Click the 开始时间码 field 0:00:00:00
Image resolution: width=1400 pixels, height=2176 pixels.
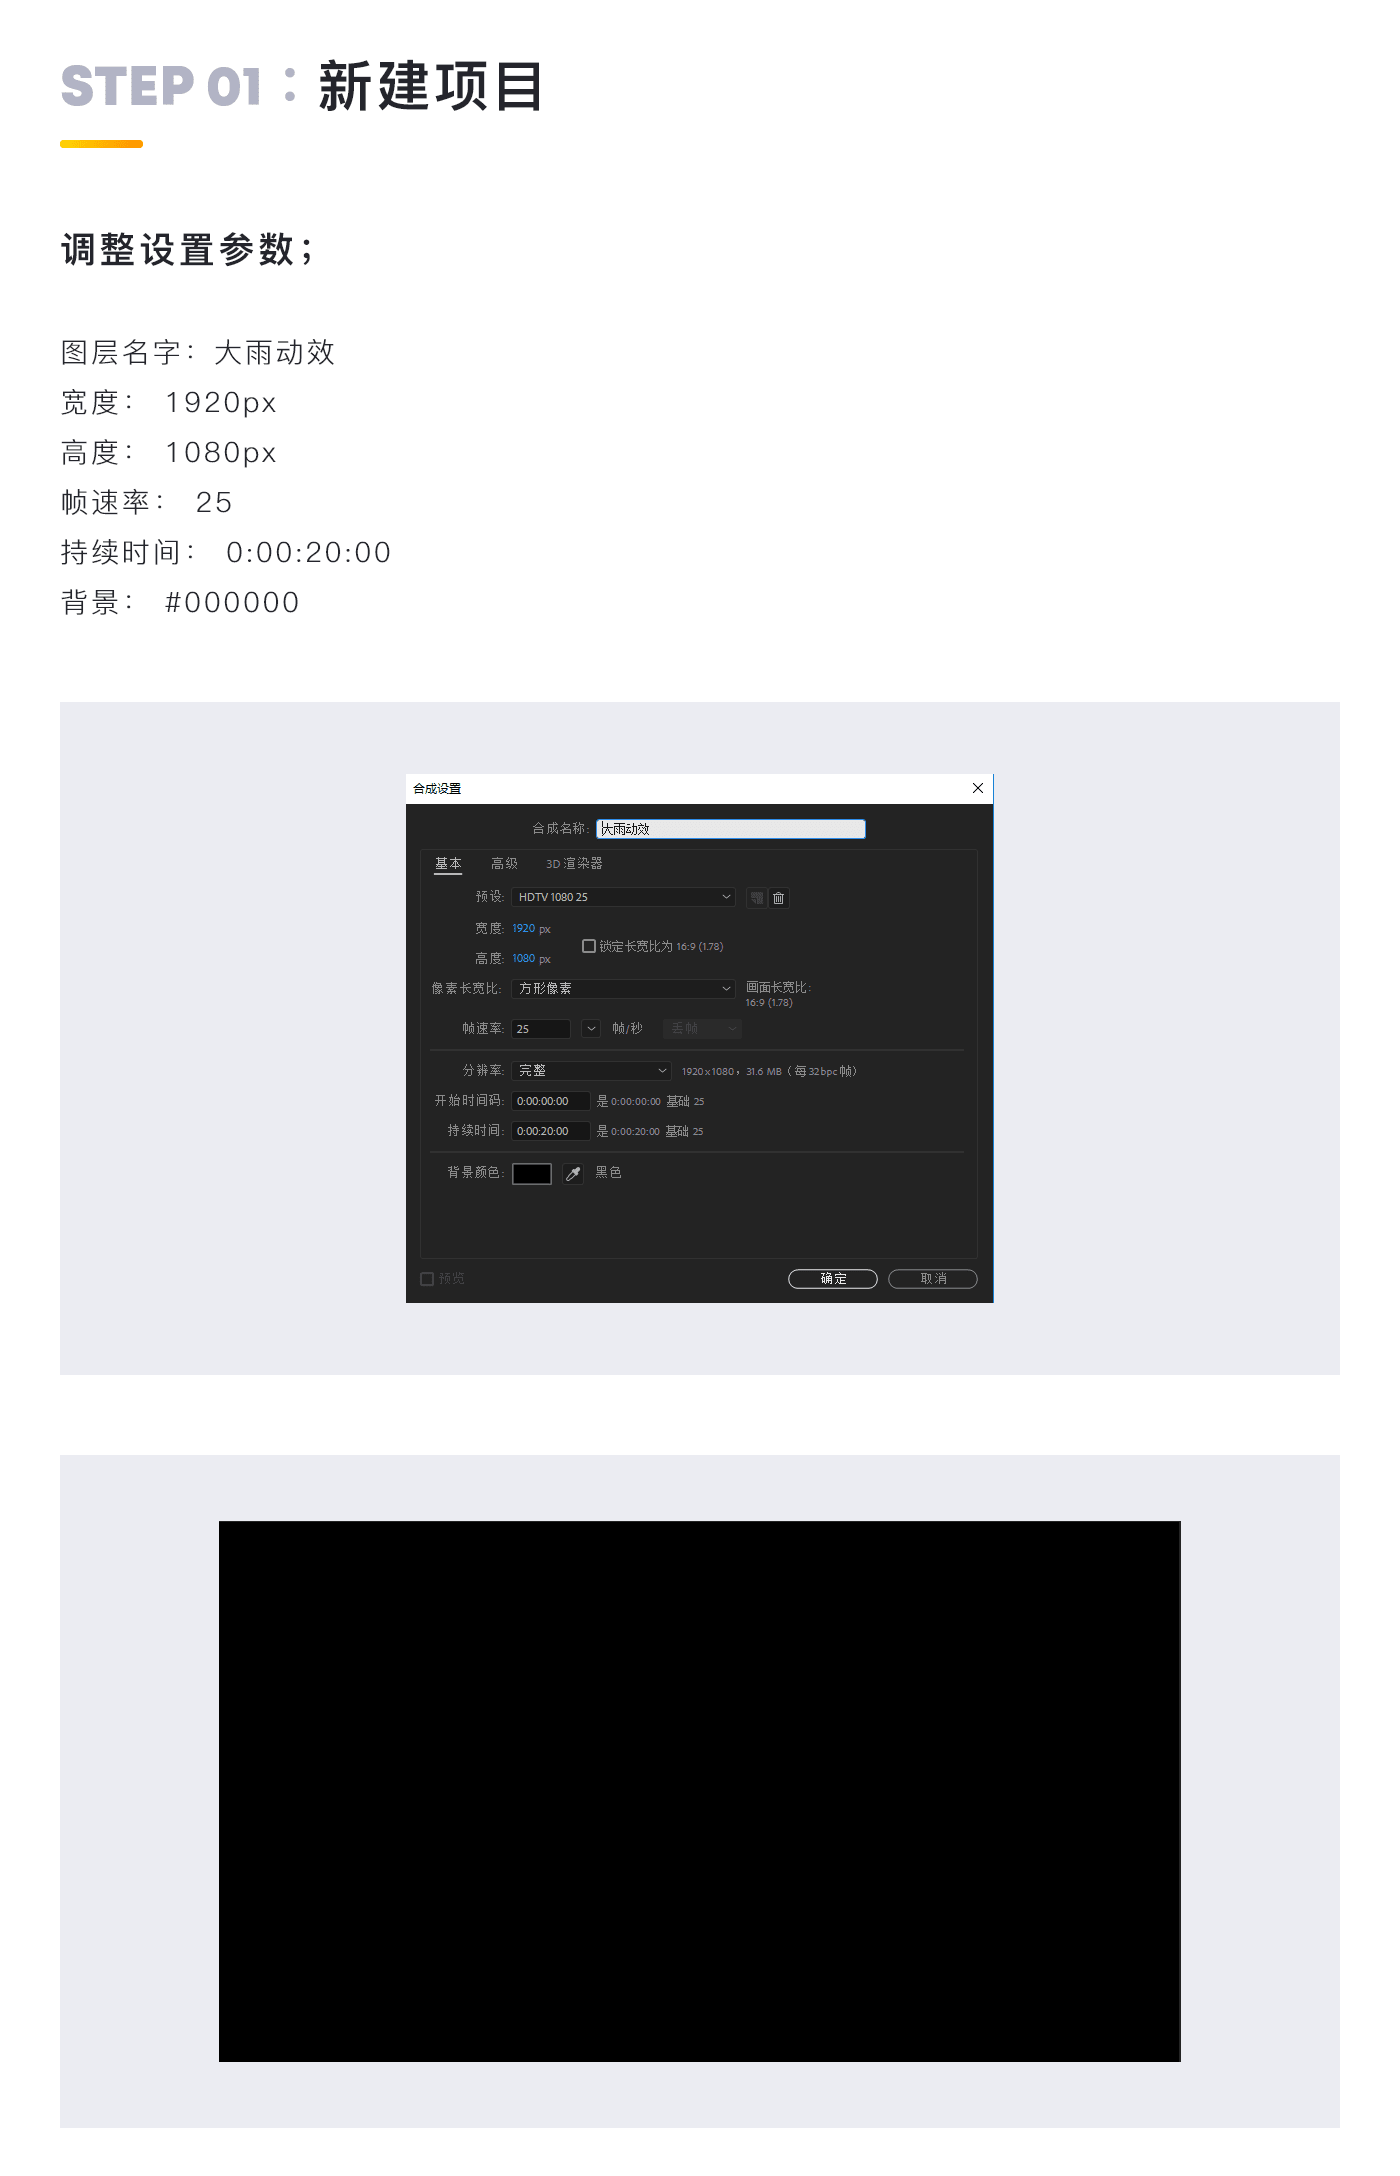(551, 1101)
